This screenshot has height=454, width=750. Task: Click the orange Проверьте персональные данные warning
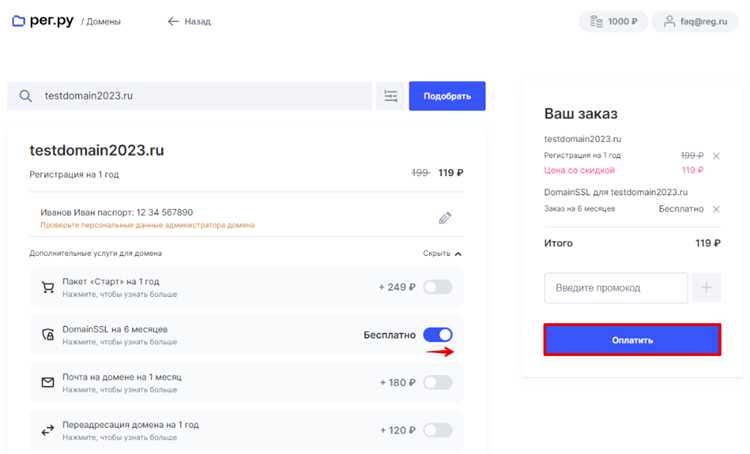(x=147, y=225)
